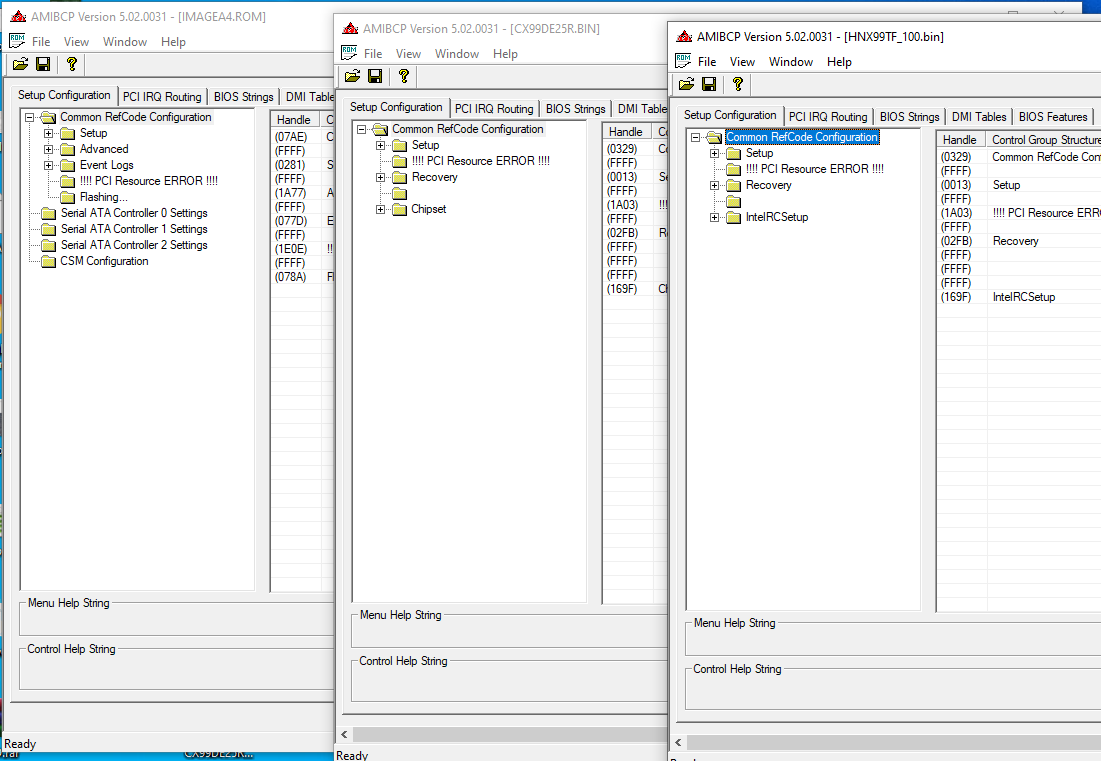1101x761 pixels.
Task: Save icon in HNX99TF_100.bin window toolbar
Action: click(x=709, y=84)
